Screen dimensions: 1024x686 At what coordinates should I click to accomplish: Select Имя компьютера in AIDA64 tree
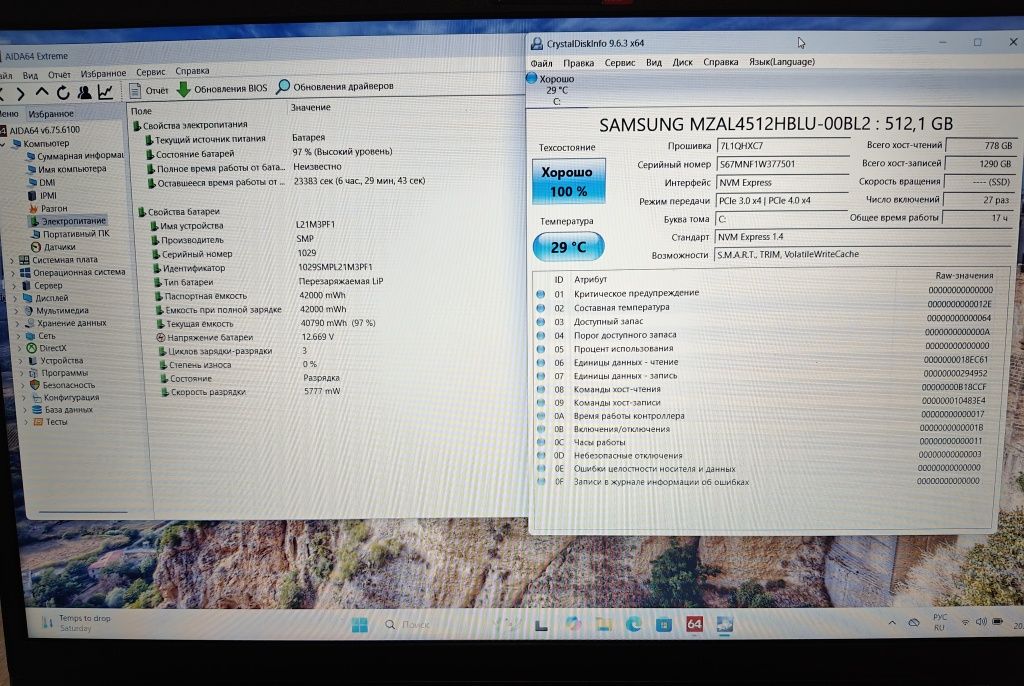coord(67,169)
